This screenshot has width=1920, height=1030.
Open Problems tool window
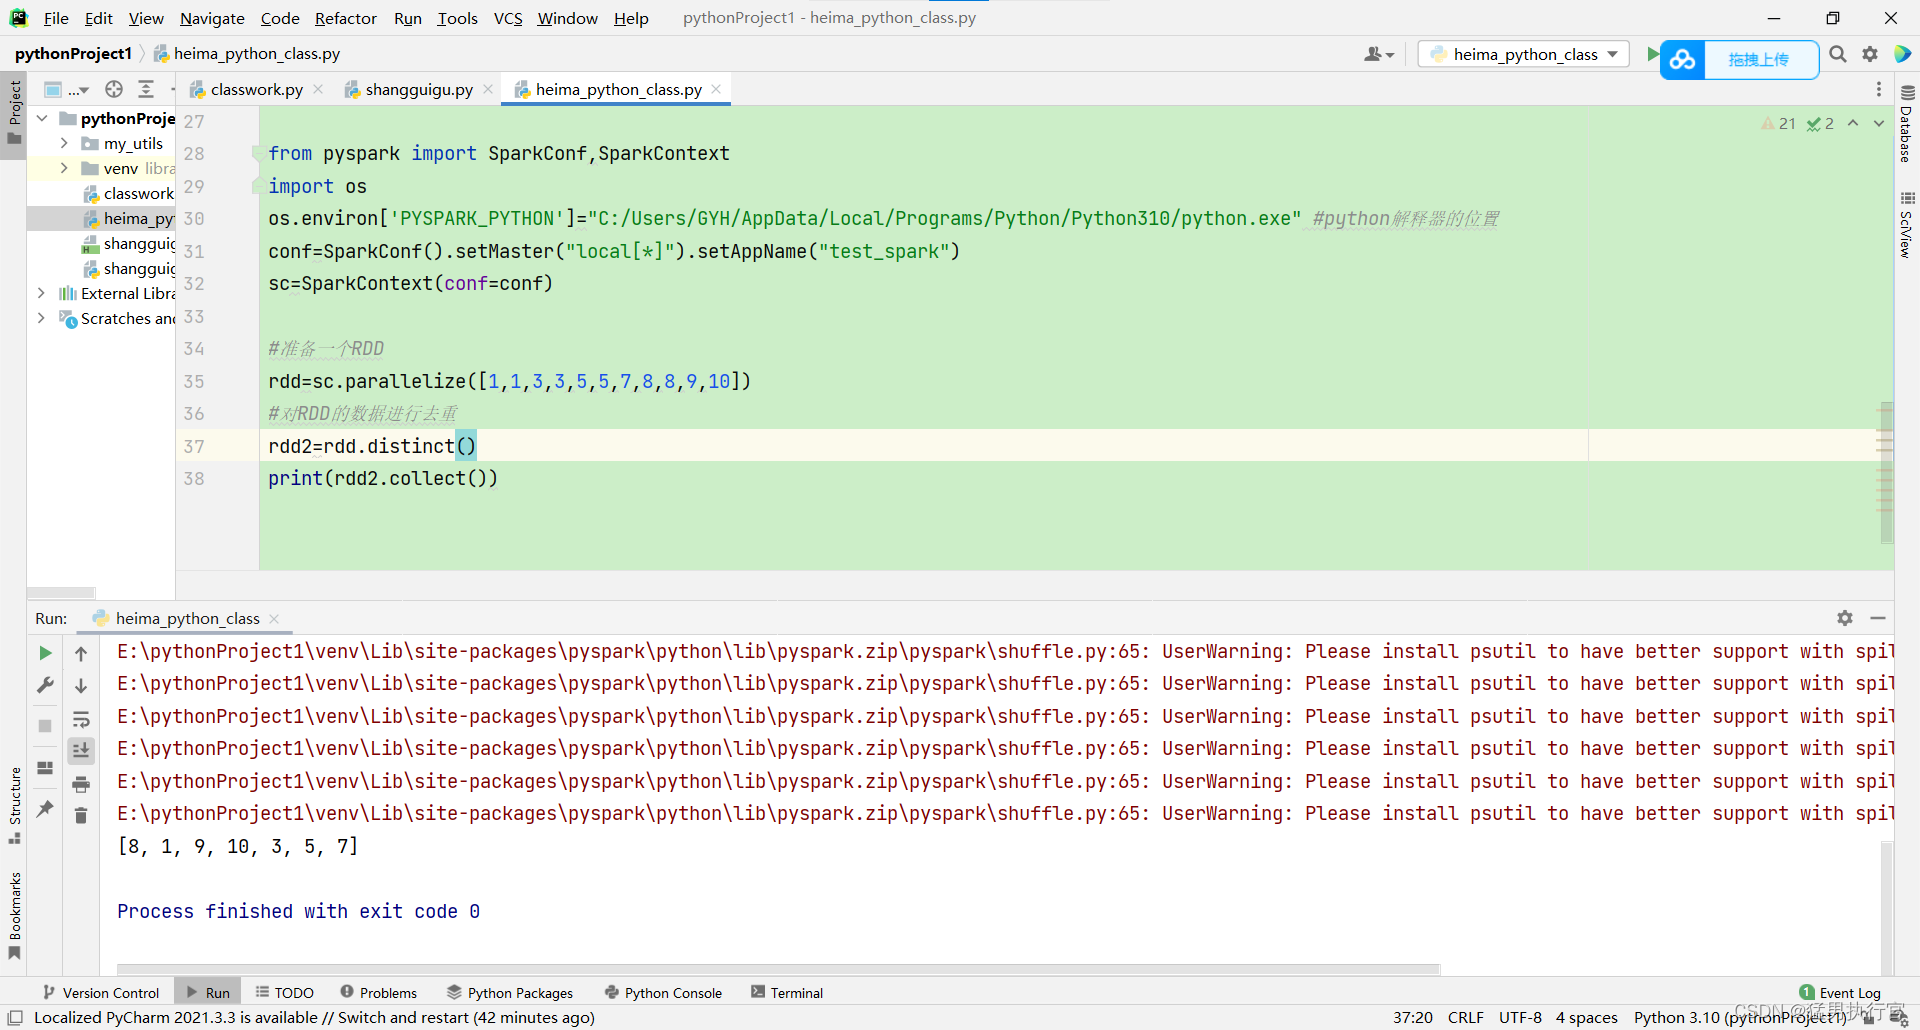coord(379,992)
